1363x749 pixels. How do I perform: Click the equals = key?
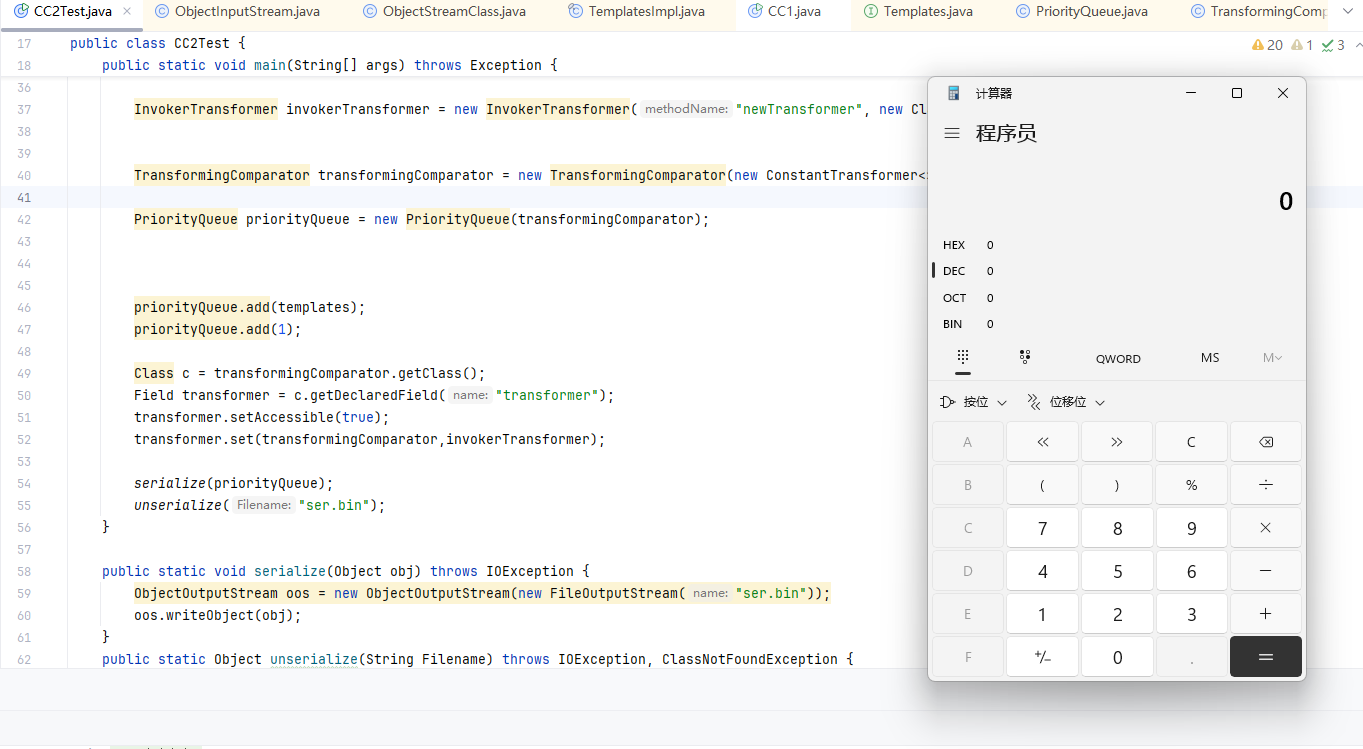[x=1266, y=657]
